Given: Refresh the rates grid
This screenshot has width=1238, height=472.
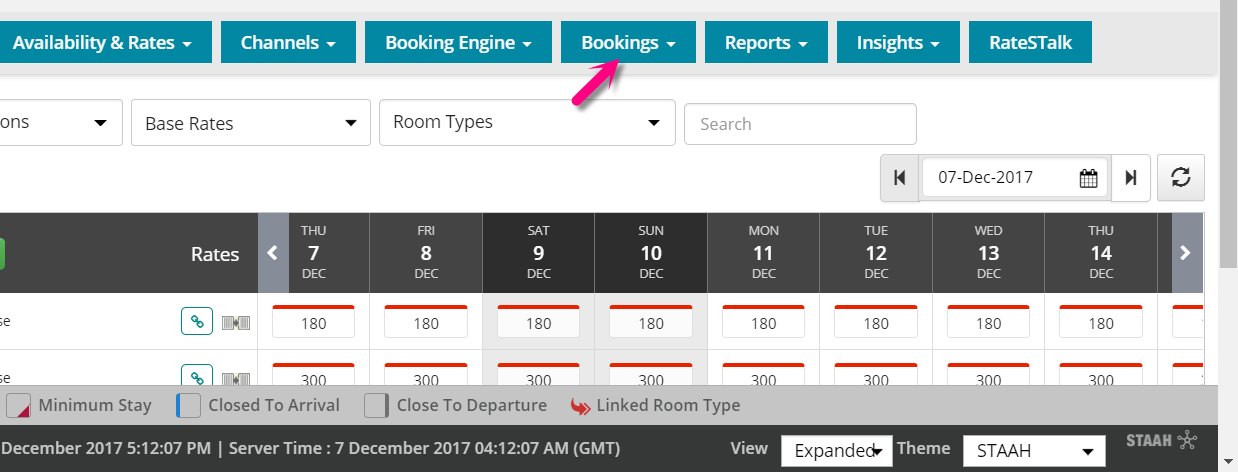Looking at the screenshot, I should coord(1181,177).
